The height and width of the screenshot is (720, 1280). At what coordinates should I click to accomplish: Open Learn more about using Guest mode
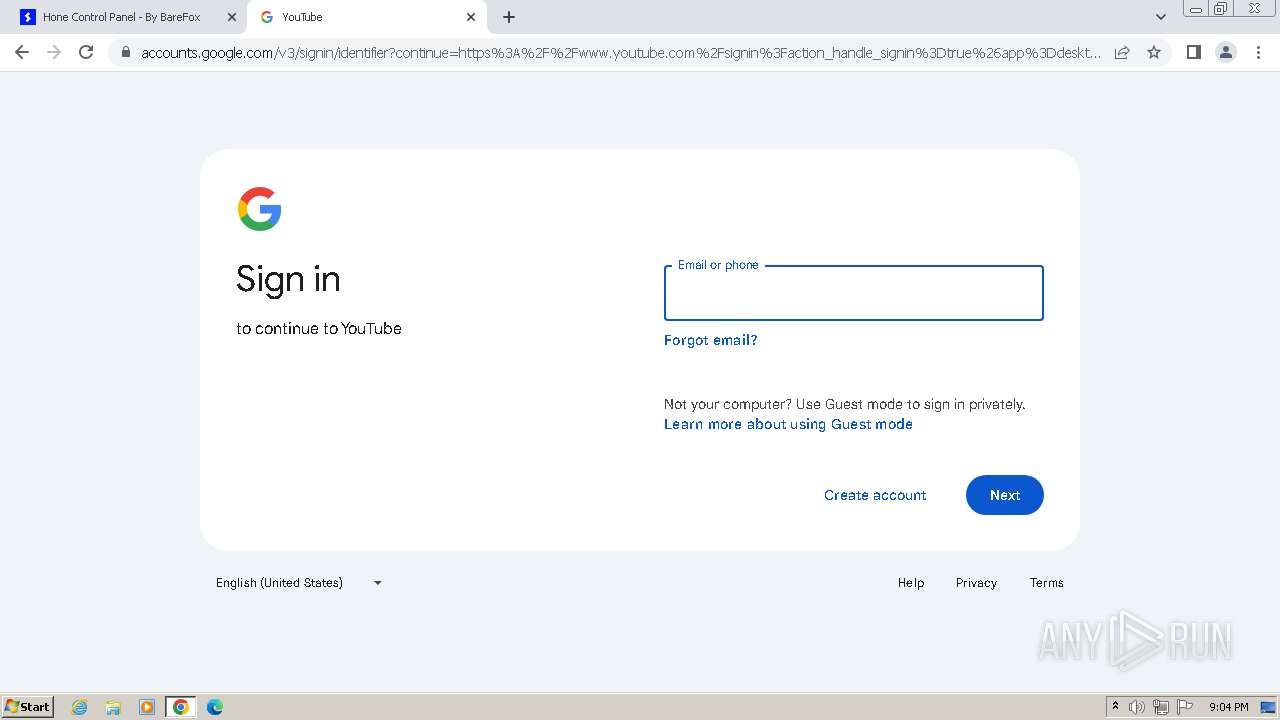tap(788, 424)
